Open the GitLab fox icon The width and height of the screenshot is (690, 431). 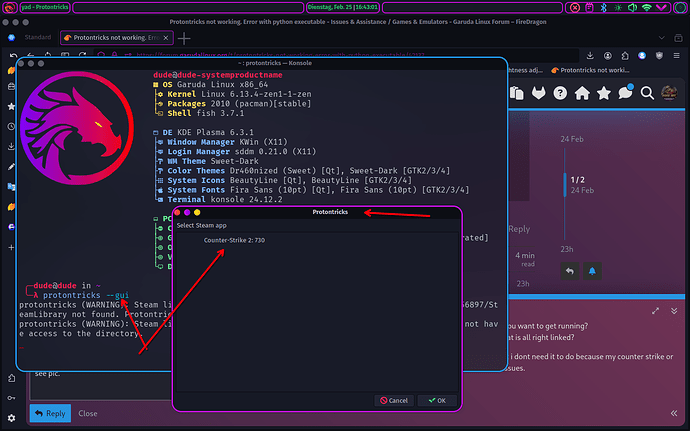coord(539,93)
